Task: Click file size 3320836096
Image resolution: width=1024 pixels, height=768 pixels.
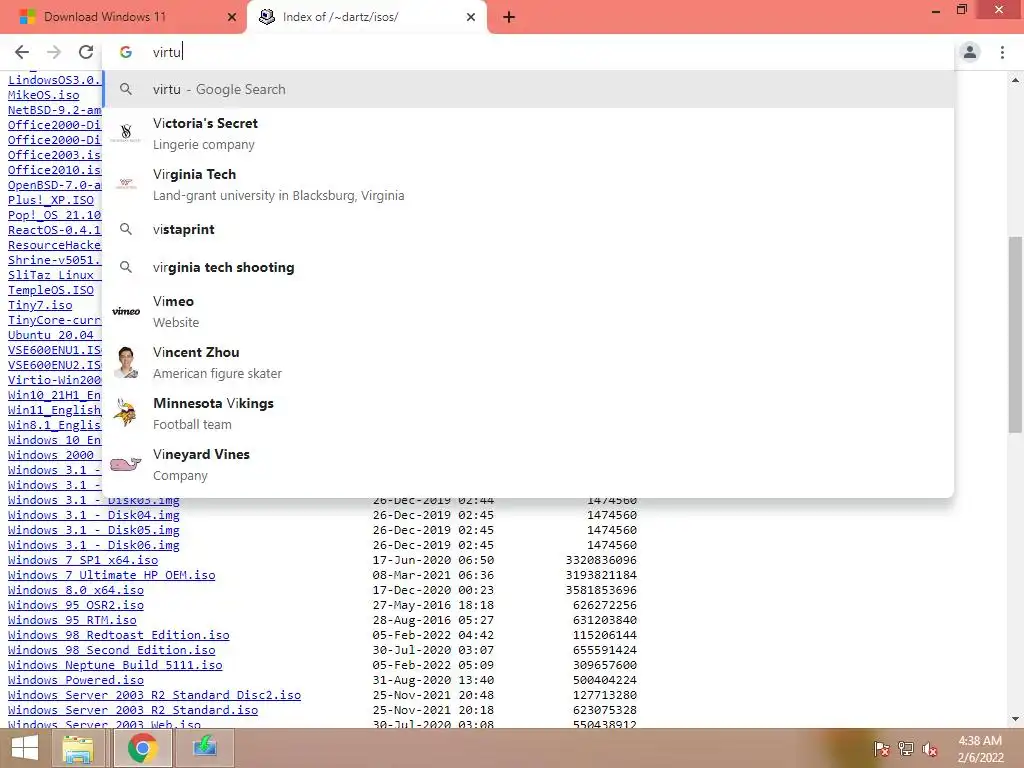Action: click(x=601, y=560)
